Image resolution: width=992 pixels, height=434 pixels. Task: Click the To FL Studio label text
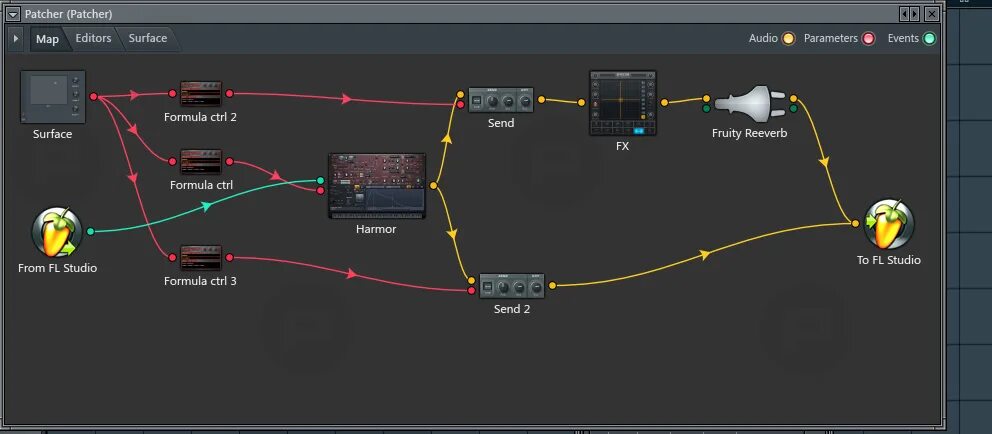click(x=889, y=261)
